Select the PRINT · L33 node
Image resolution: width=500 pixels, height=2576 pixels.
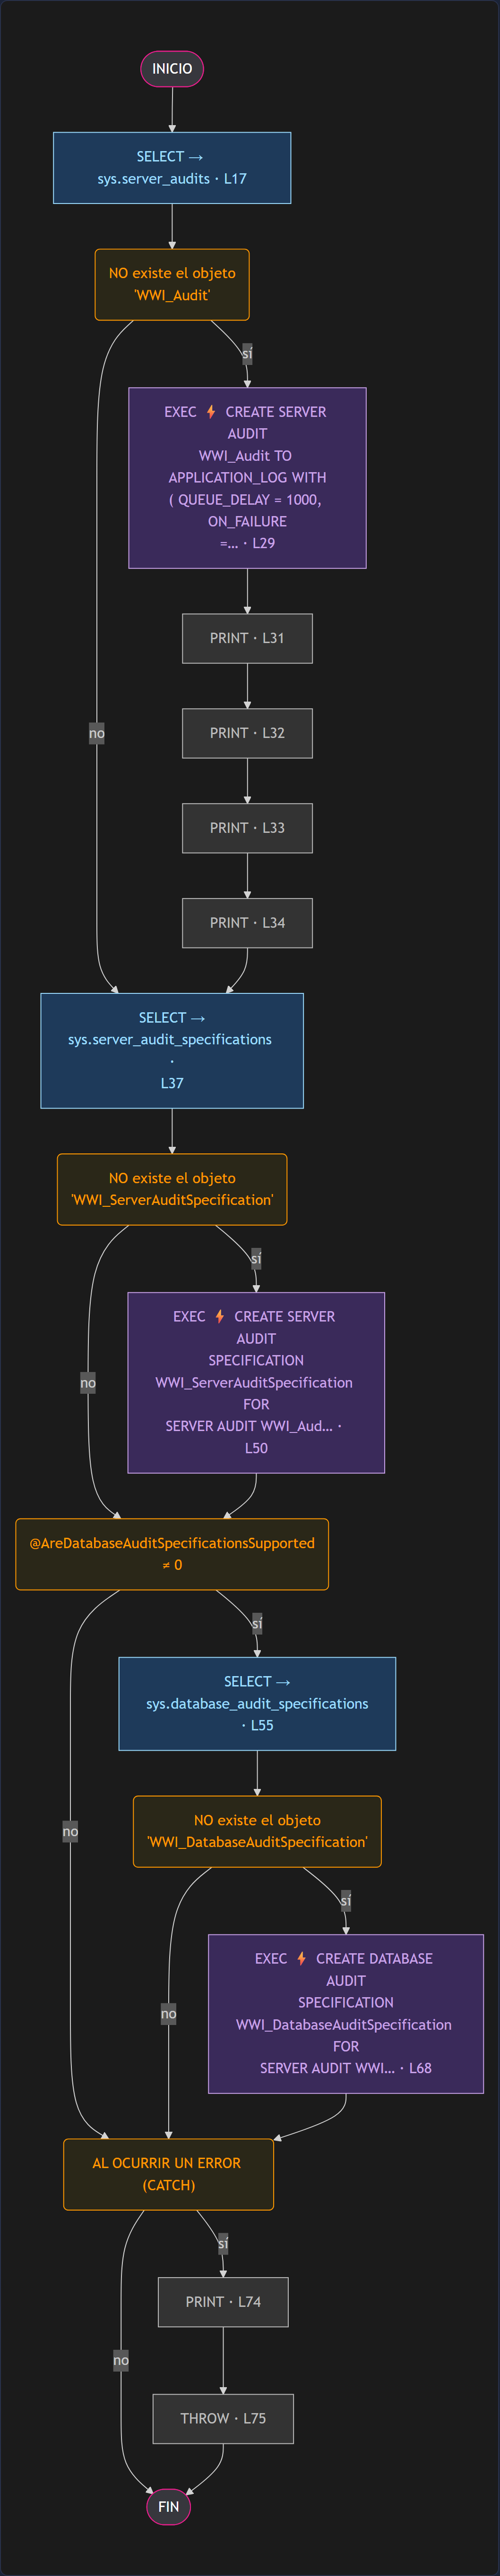coord(247,828)
